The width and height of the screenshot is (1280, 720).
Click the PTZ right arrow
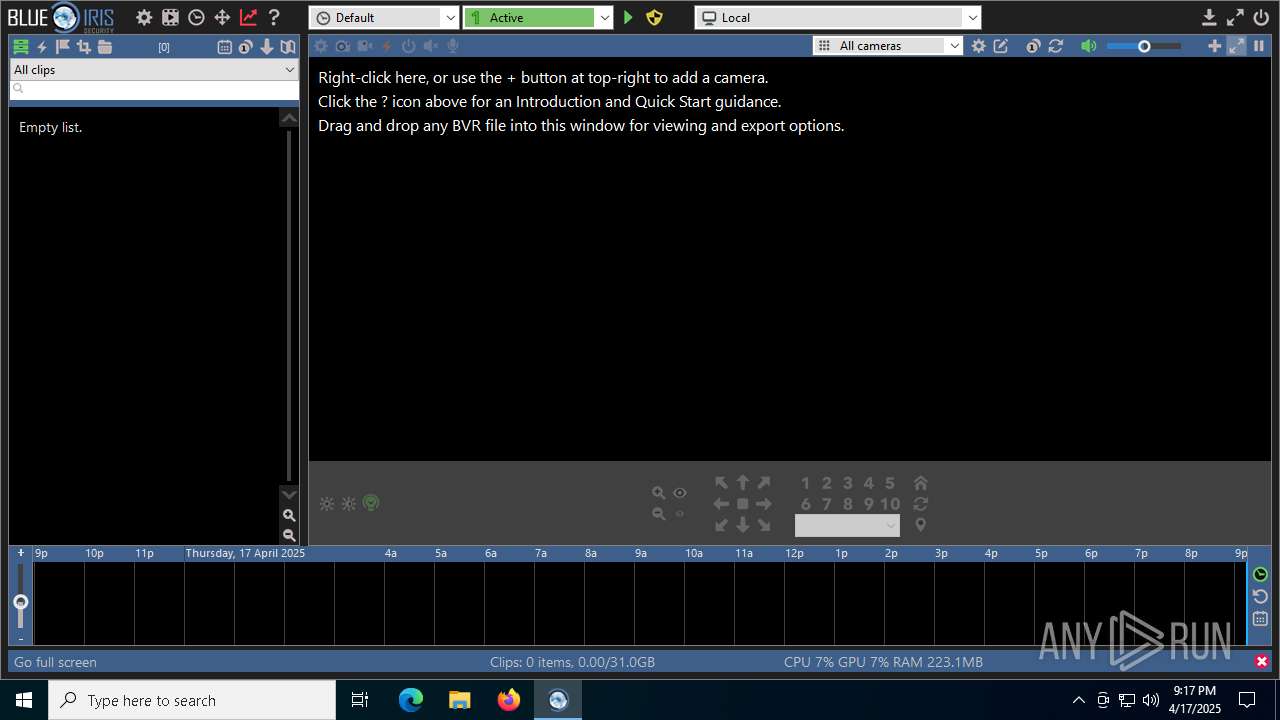(764, 504)
